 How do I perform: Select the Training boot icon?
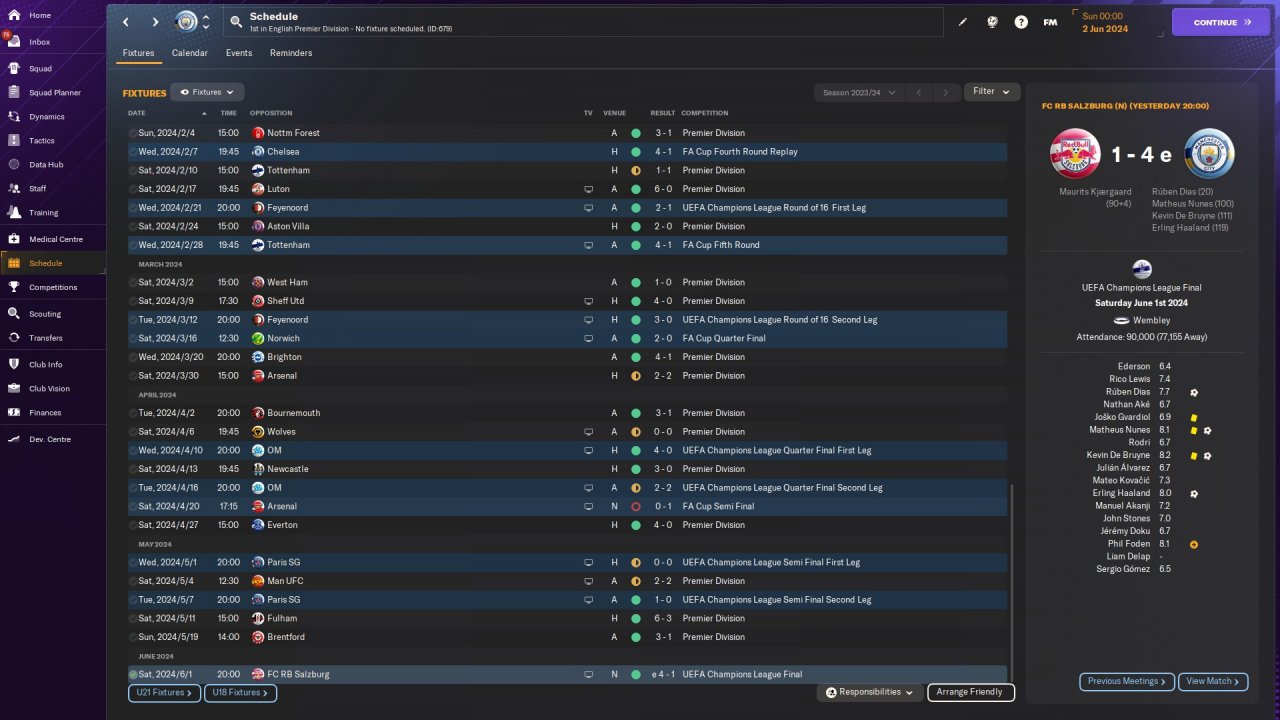point(14,213)
